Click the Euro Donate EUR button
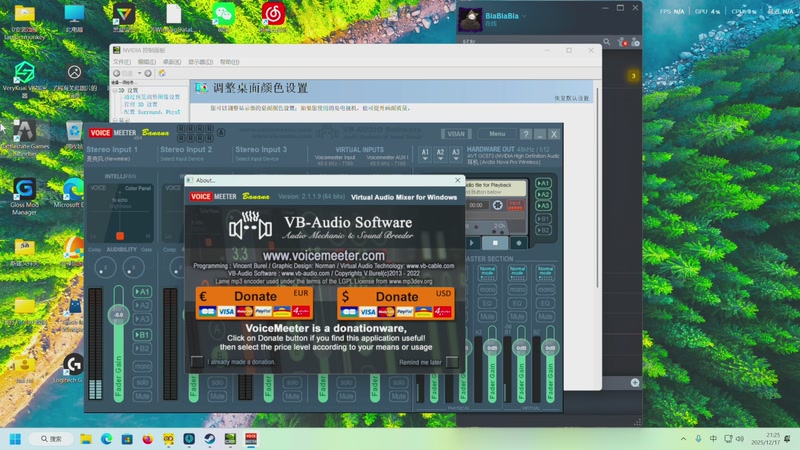 coord(254,303)
